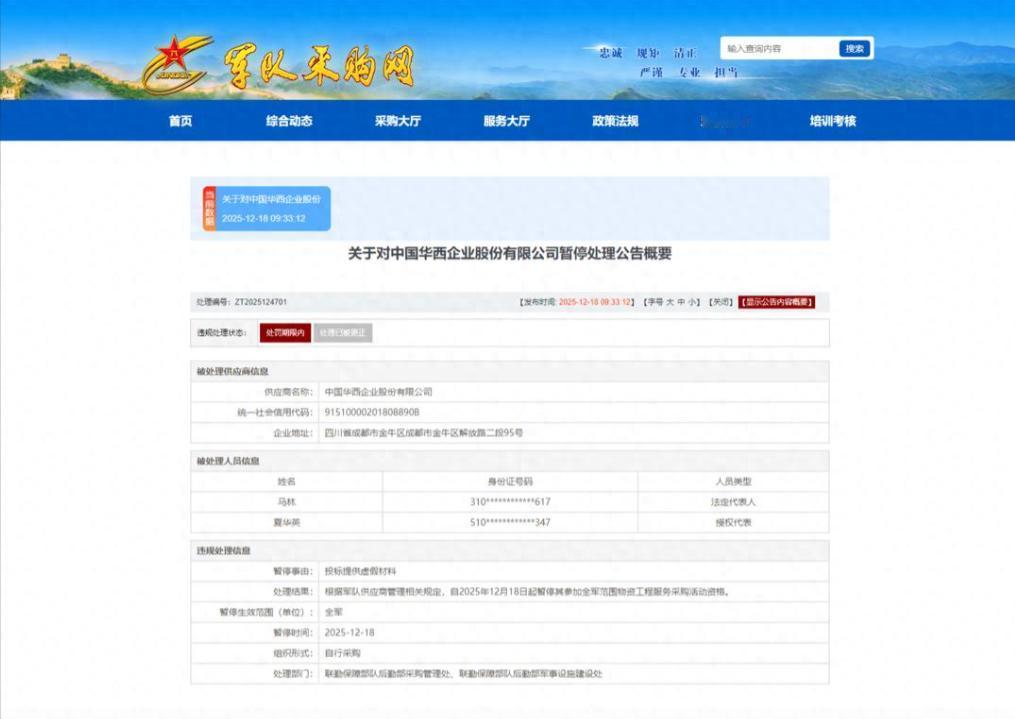Click the name cell 夏华英
Image resolution: width=1015 pixels, height=719 pixels.
(x=287, y=523)
